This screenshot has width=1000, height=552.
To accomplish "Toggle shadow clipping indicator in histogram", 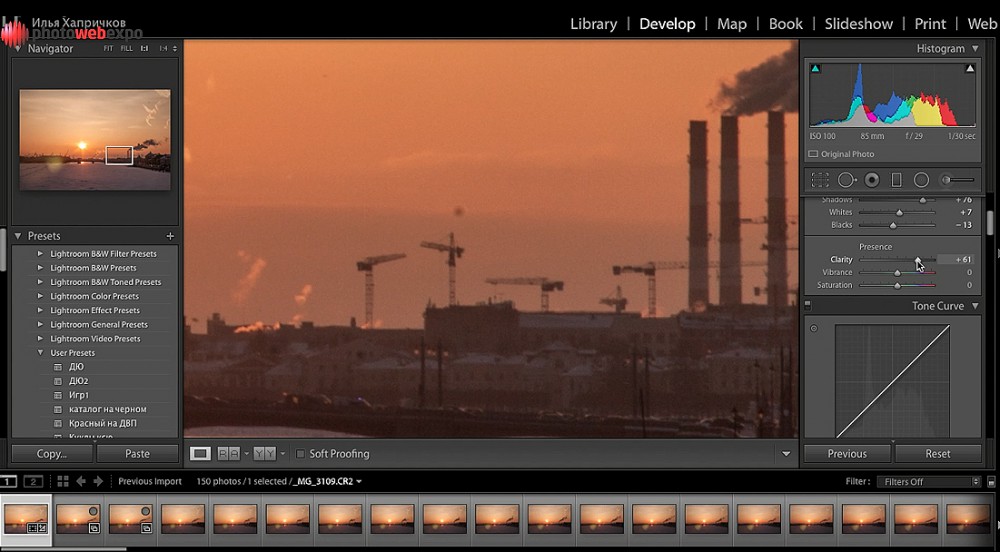I will tap(816, 69).
